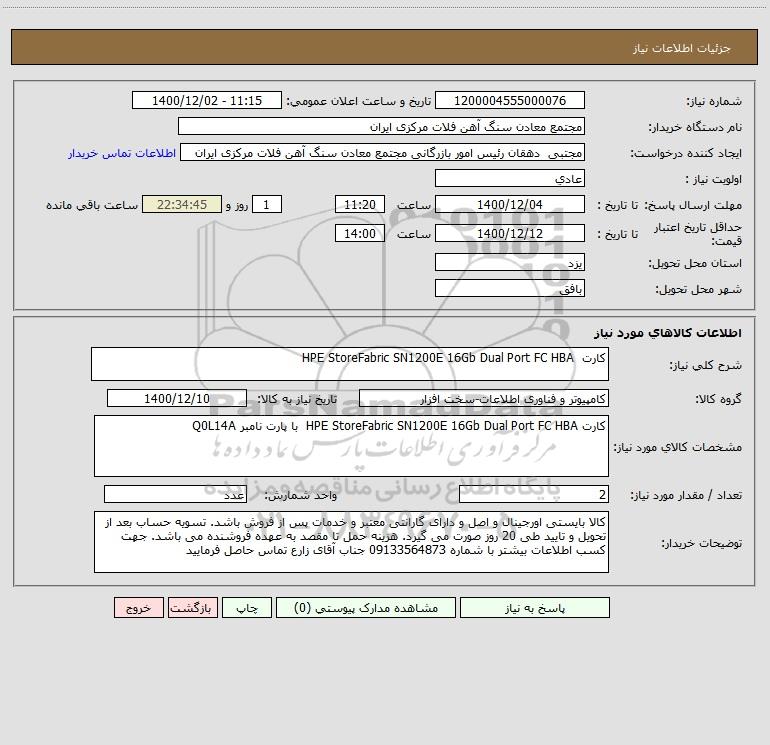Click the priority field showing عادي
The height and width of the screenshot is (745, 770).
(510, 178)
